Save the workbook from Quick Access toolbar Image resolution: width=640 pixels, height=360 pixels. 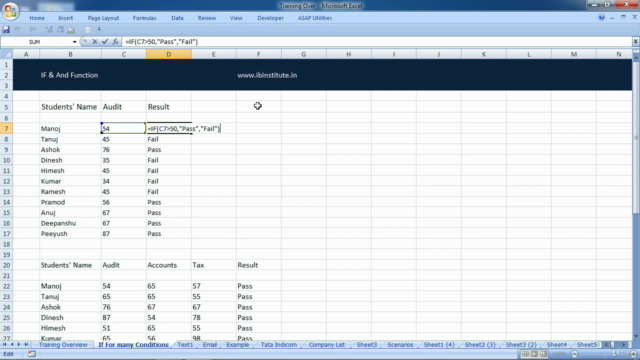click(6, 29)
